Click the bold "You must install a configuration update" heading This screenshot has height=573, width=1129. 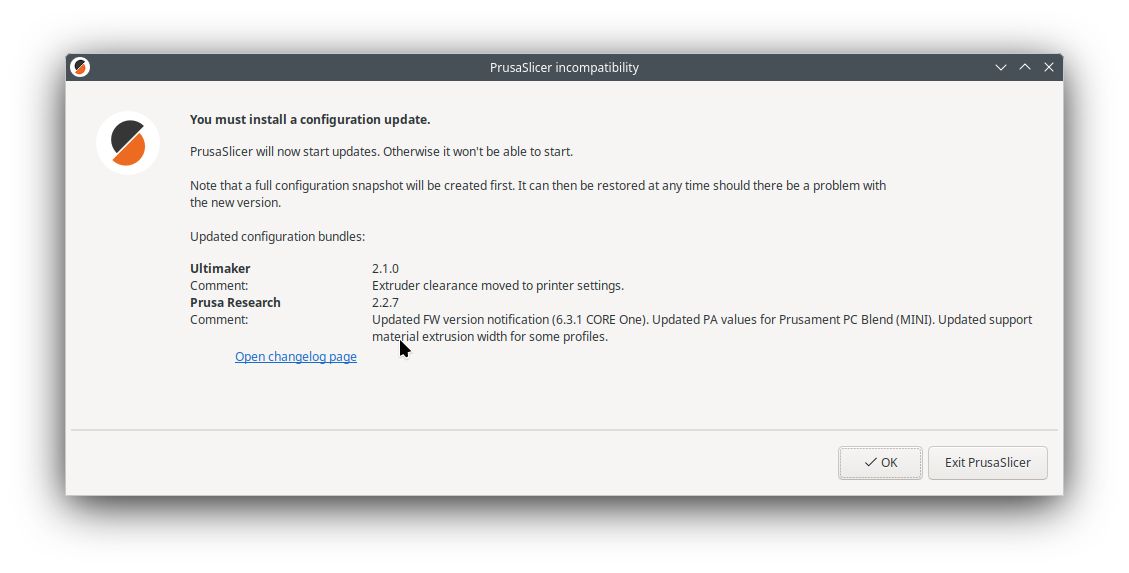[310, 120]
